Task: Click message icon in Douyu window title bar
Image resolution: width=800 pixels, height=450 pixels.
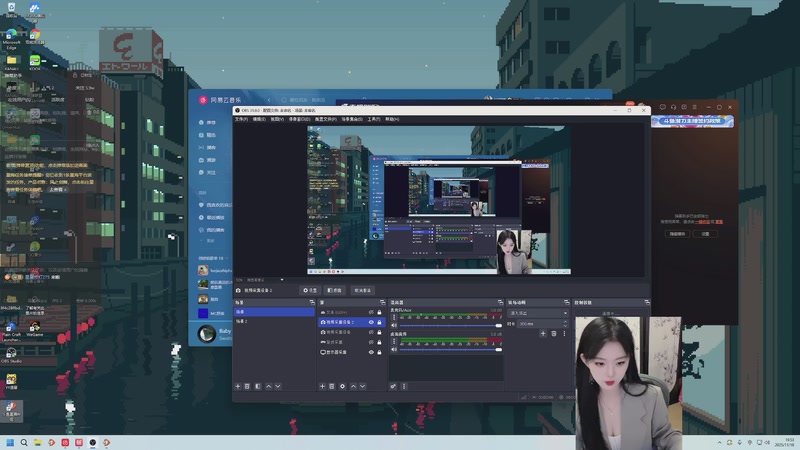Action: [x=662, y=107]
